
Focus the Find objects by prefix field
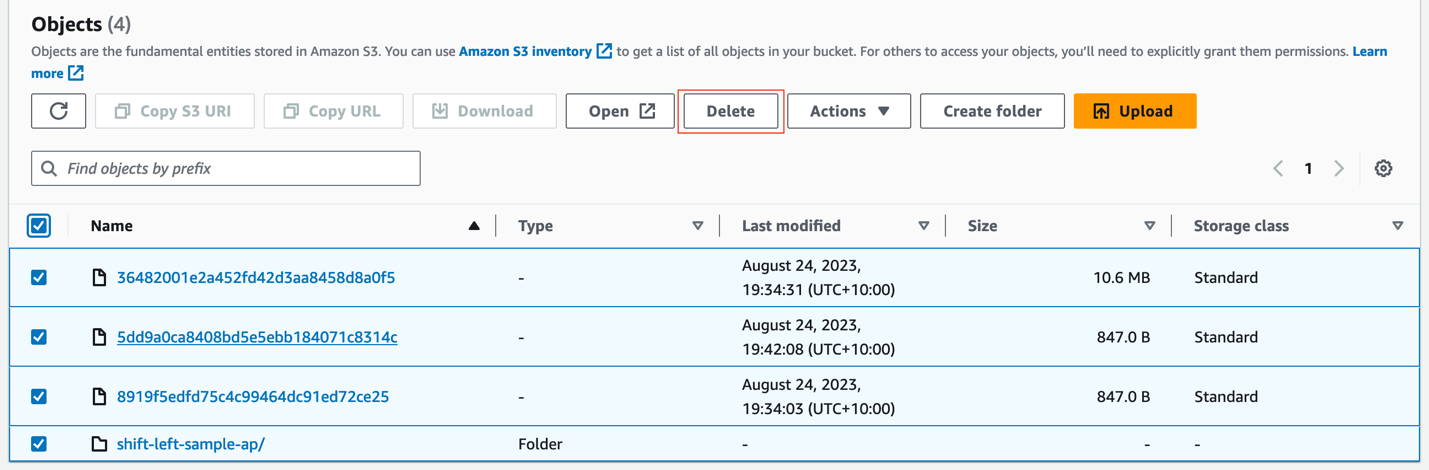pyautogui.click(x=226, y=168)
